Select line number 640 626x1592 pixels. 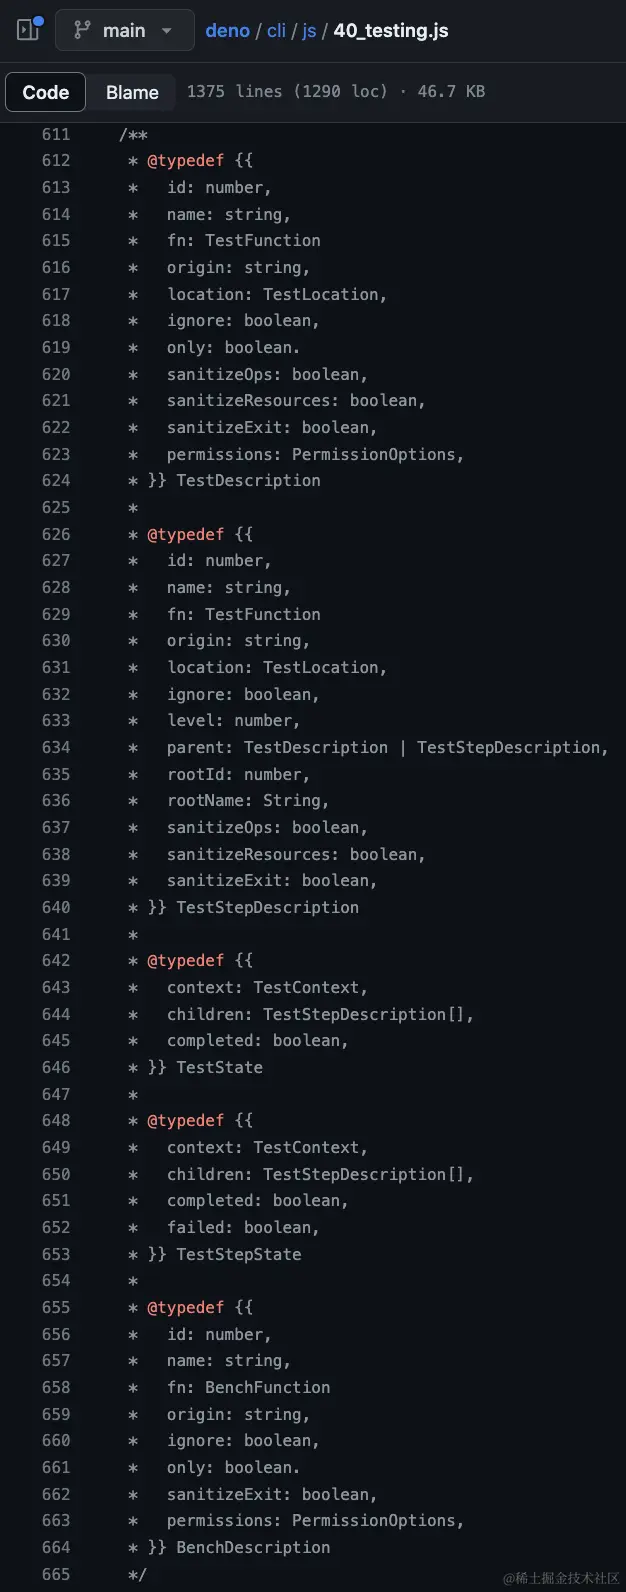pyautogui.click(x=56, y=907)
